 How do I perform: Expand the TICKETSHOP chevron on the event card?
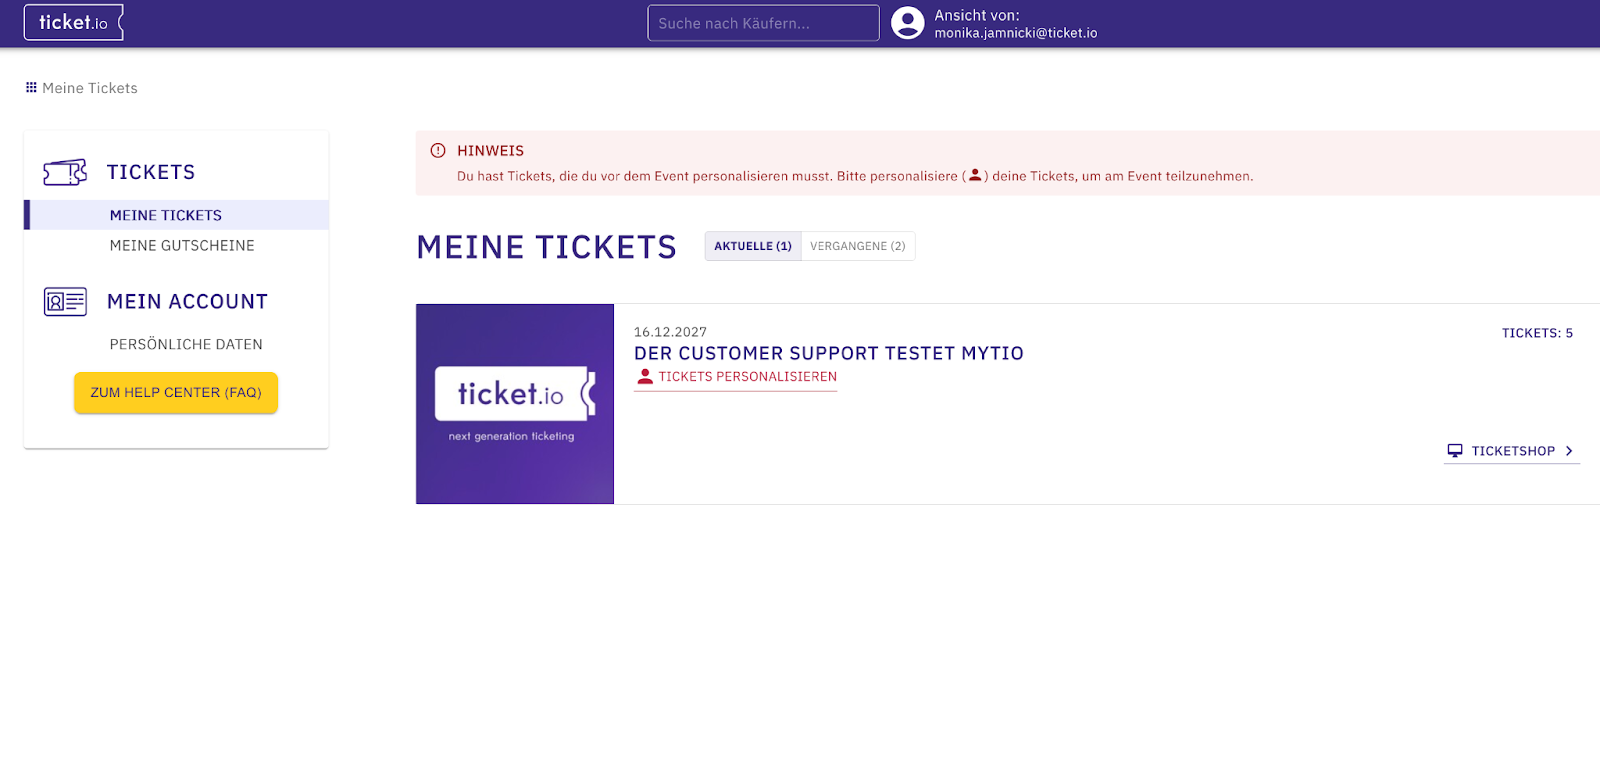point(1570,450)
